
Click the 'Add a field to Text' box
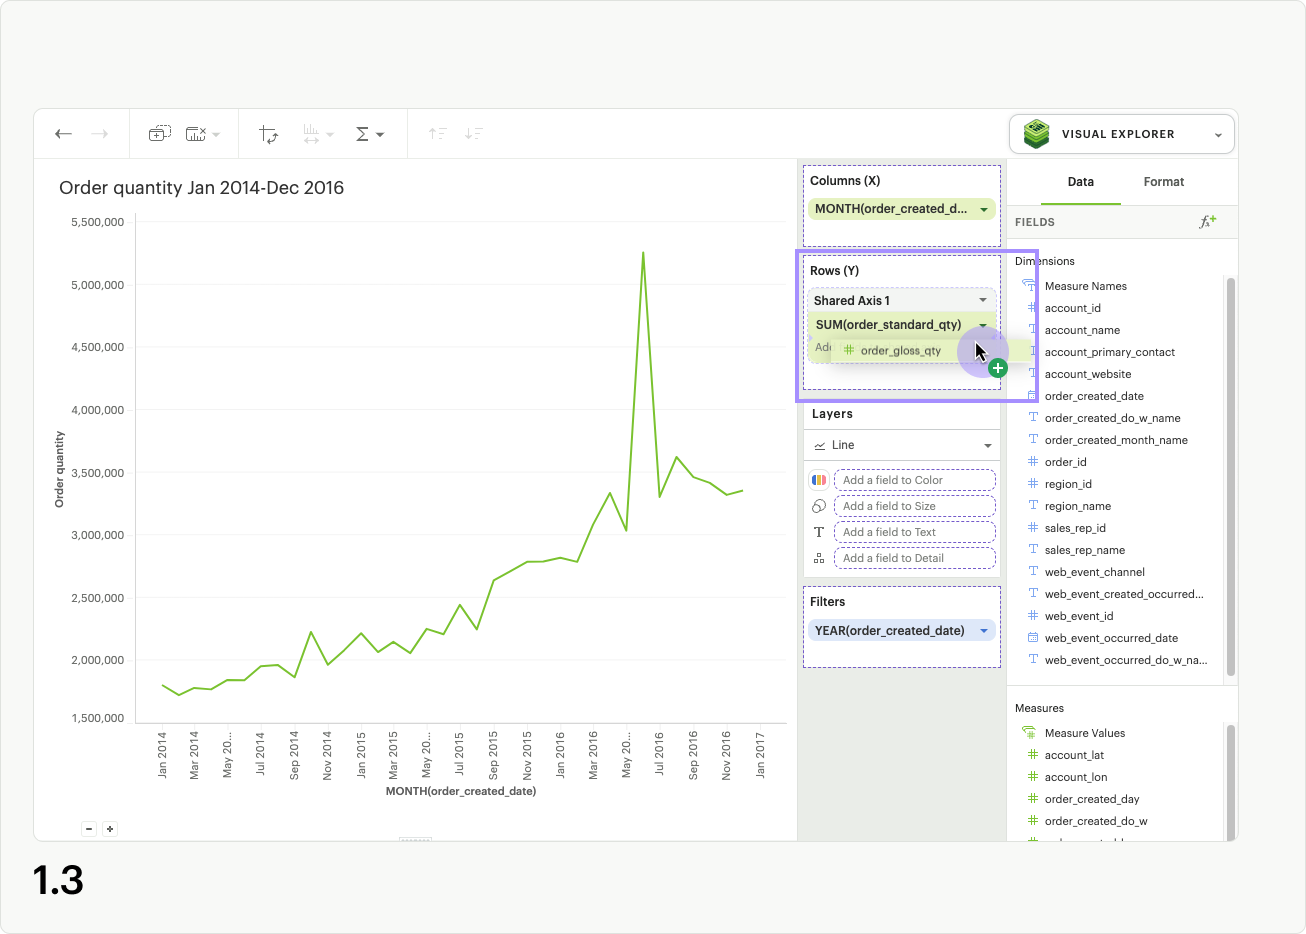(x=914, y=532)
